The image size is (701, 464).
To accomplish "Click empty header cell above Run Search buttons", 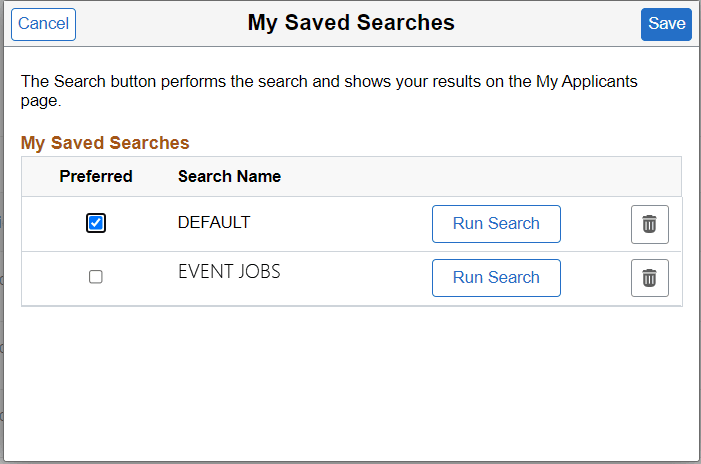I will pos(496,176).
